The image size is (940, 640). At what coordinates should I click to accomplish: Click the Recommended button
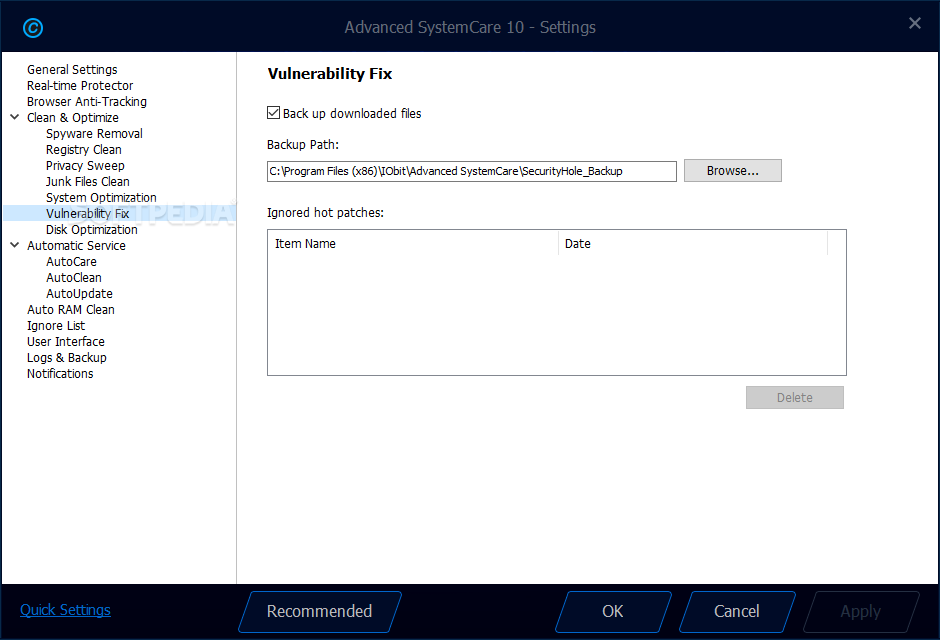pyautogui.click(x=320, y=611)
